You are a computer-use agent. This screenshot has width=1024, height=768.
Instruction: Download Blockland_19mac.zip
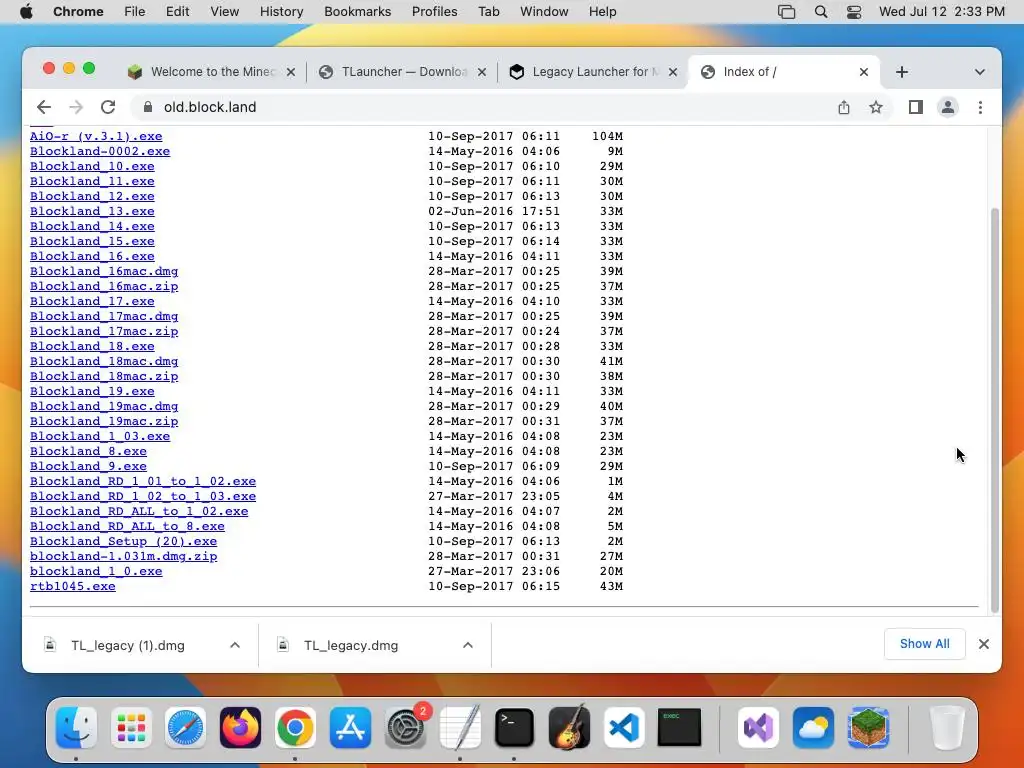pos(104,421)
